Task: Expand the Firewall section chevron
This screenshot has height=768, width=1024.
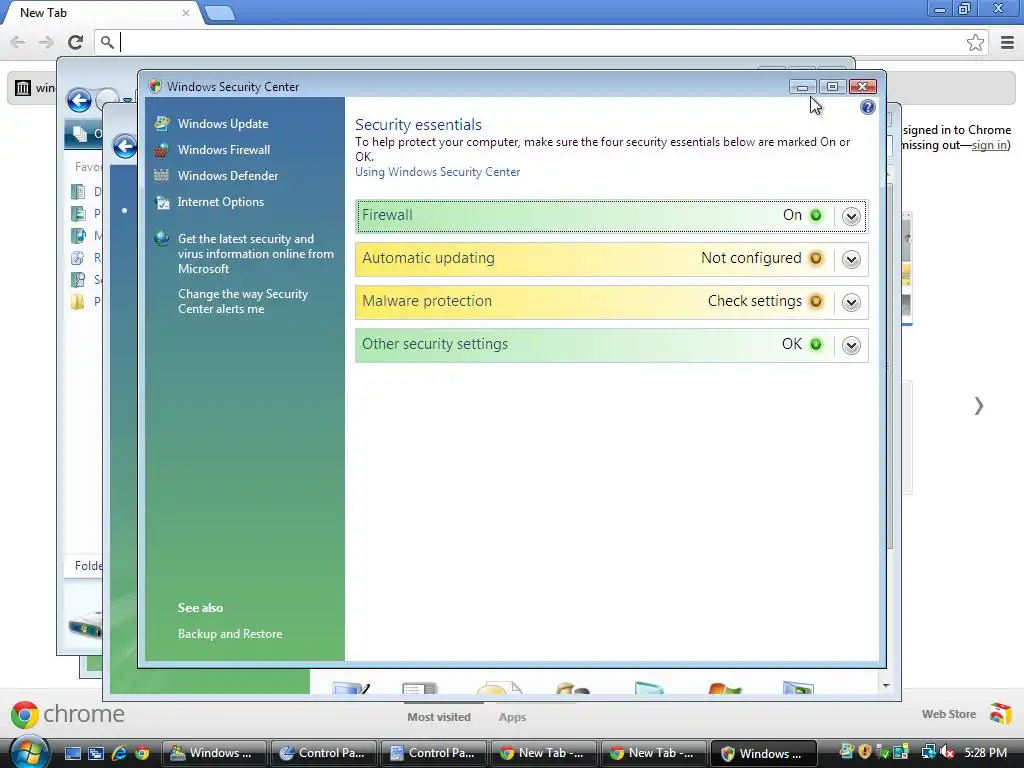Action: click(x=851, y=216)
